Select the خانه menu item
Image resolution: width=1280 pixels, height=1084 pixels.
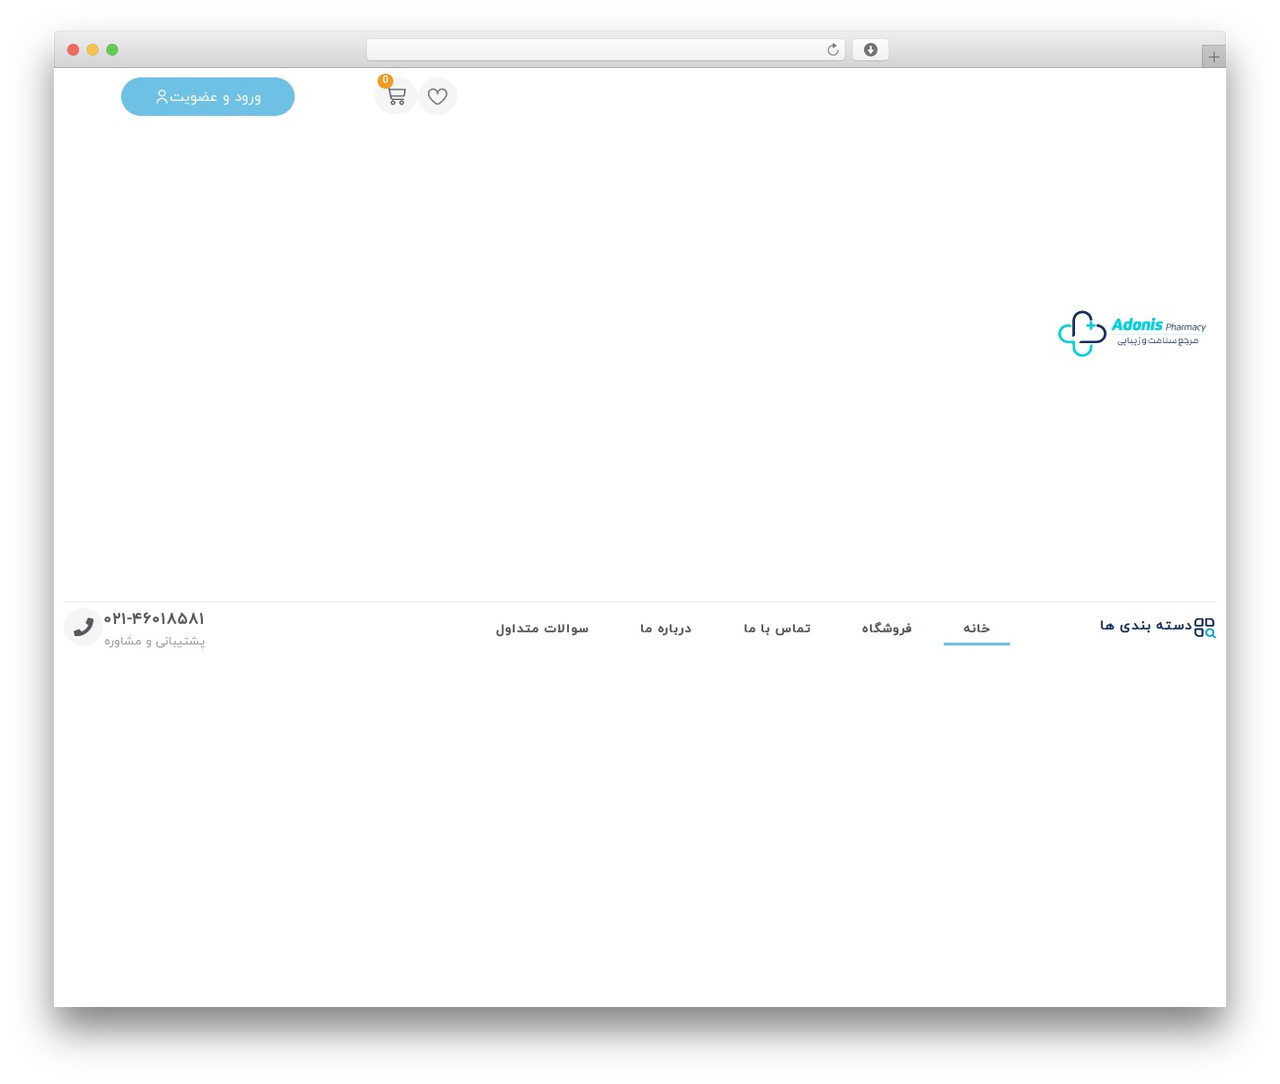tap(977, 628)
